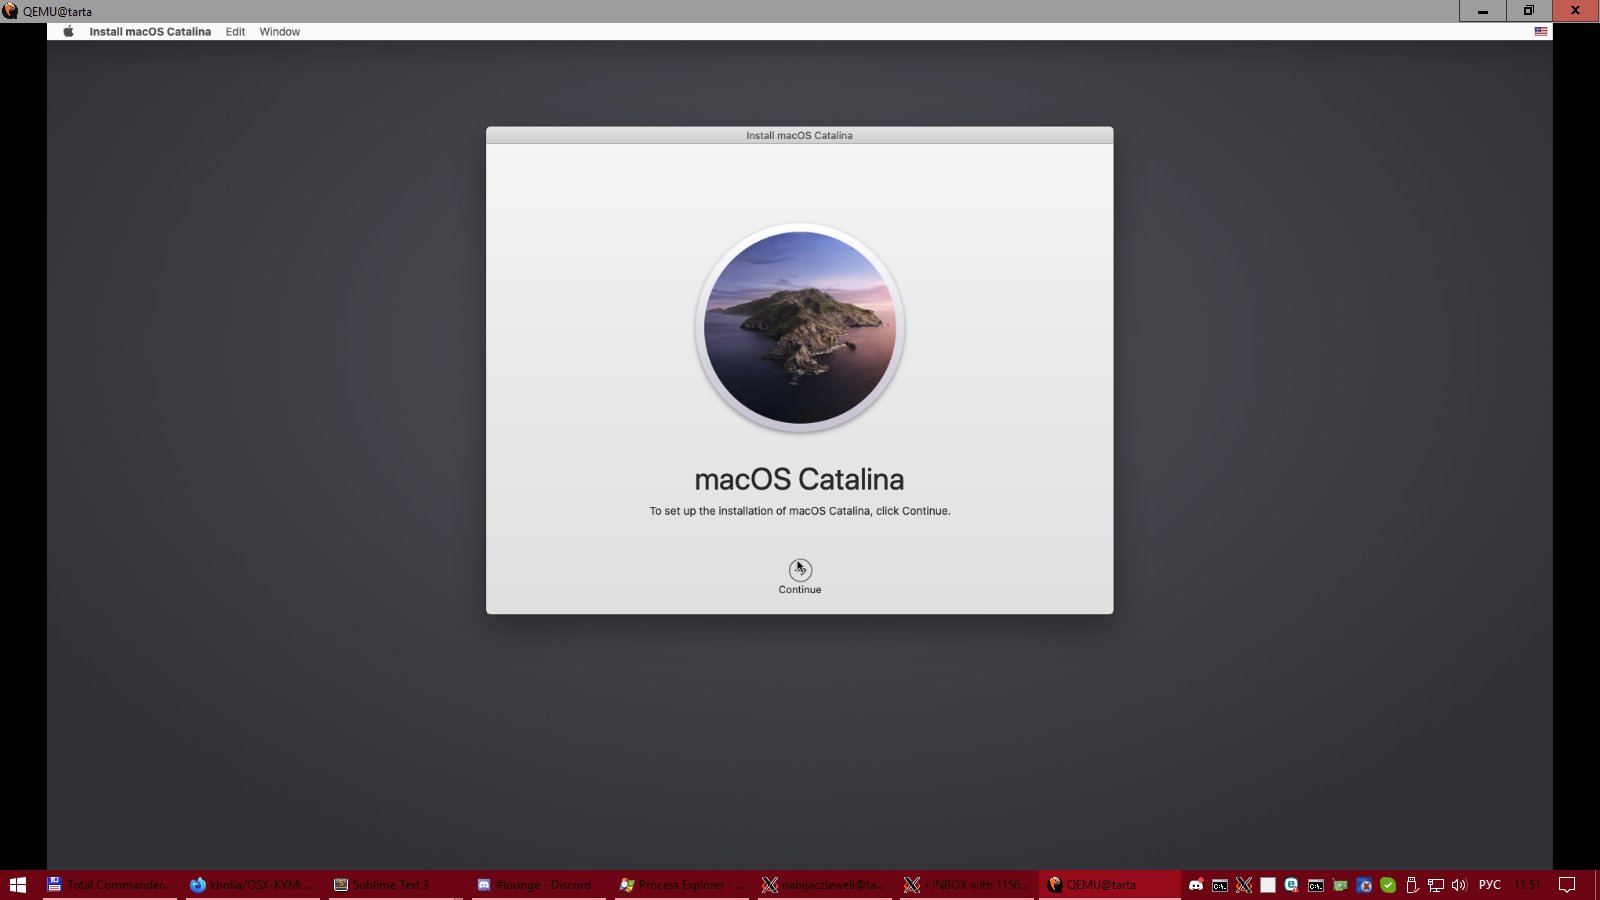Image resolution: width=1600 pixels, height=900 pixels.
Task: Open the Window menu
Action: [x=280, y=32]
